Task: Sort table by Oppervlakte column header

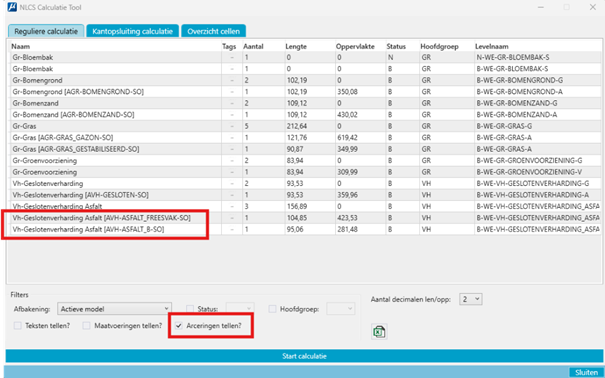Action: pos(355,46)
